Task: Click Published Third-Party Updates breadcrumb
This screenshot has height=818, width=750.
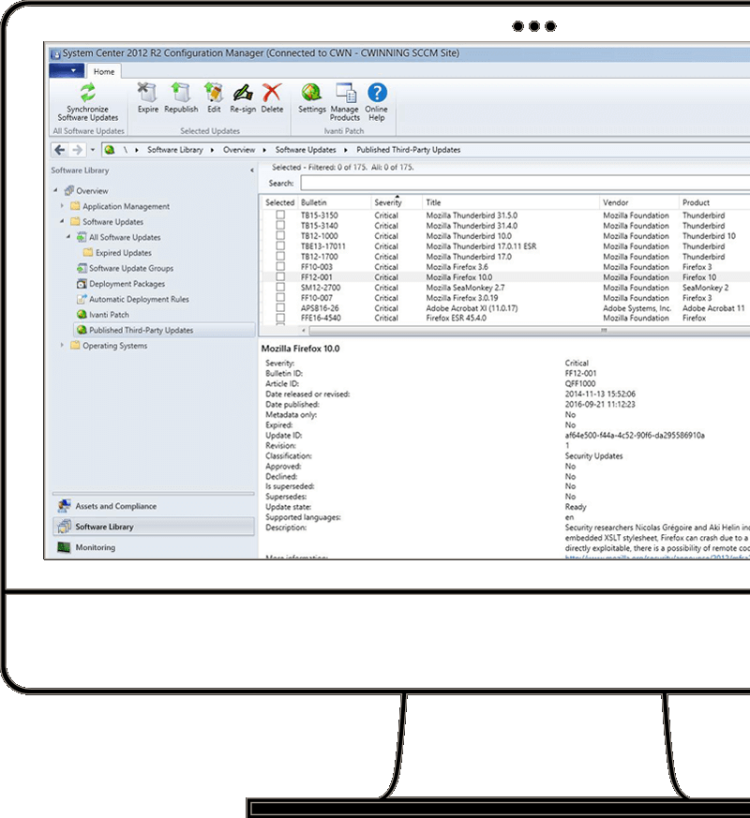Action: point(408,150)
